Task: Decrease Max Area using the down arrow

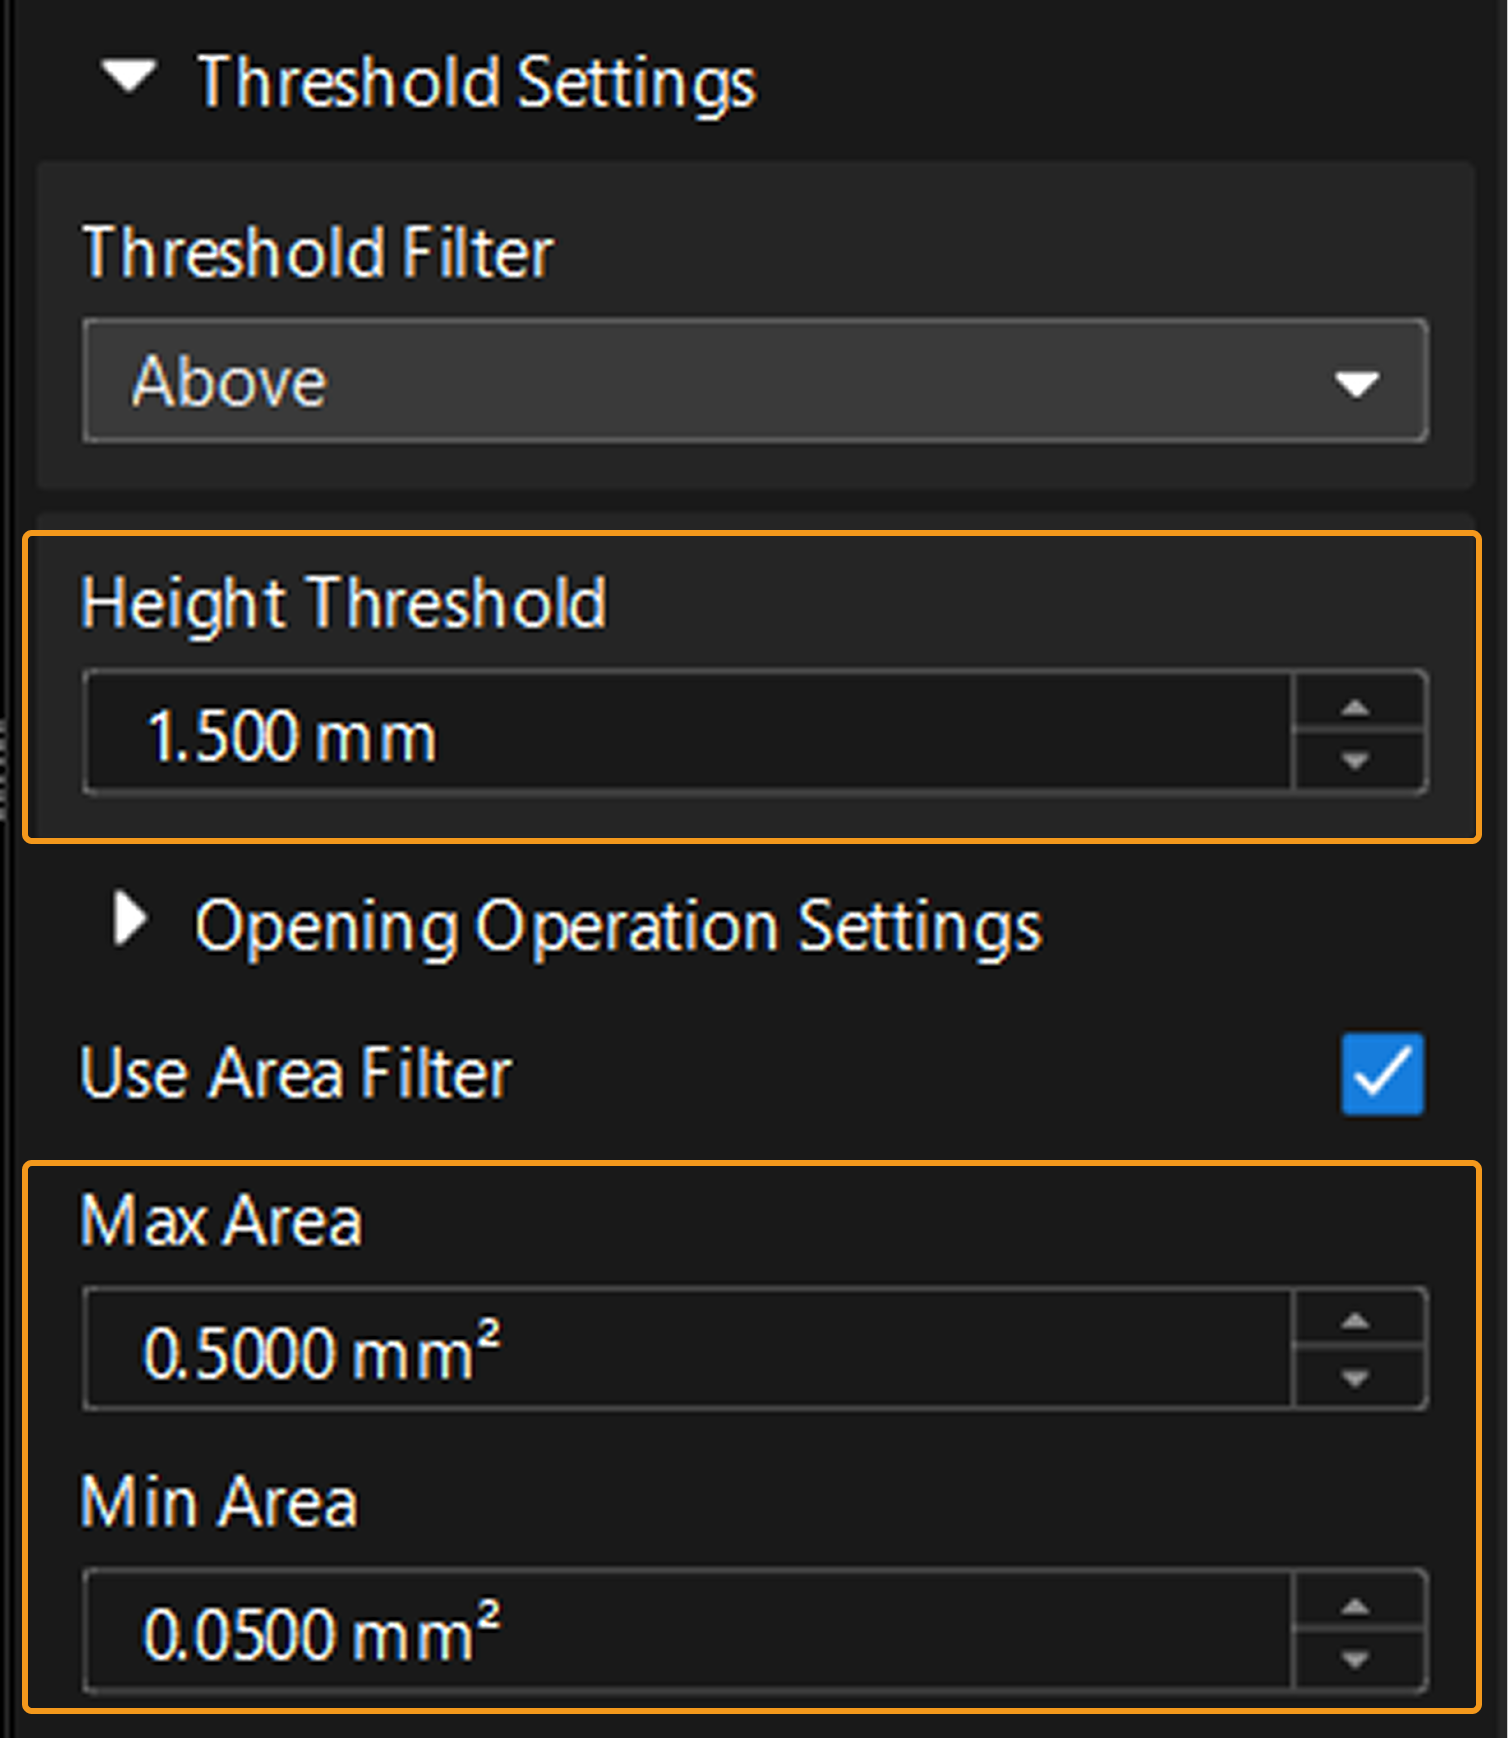Action: (x=1357, y=1379)
